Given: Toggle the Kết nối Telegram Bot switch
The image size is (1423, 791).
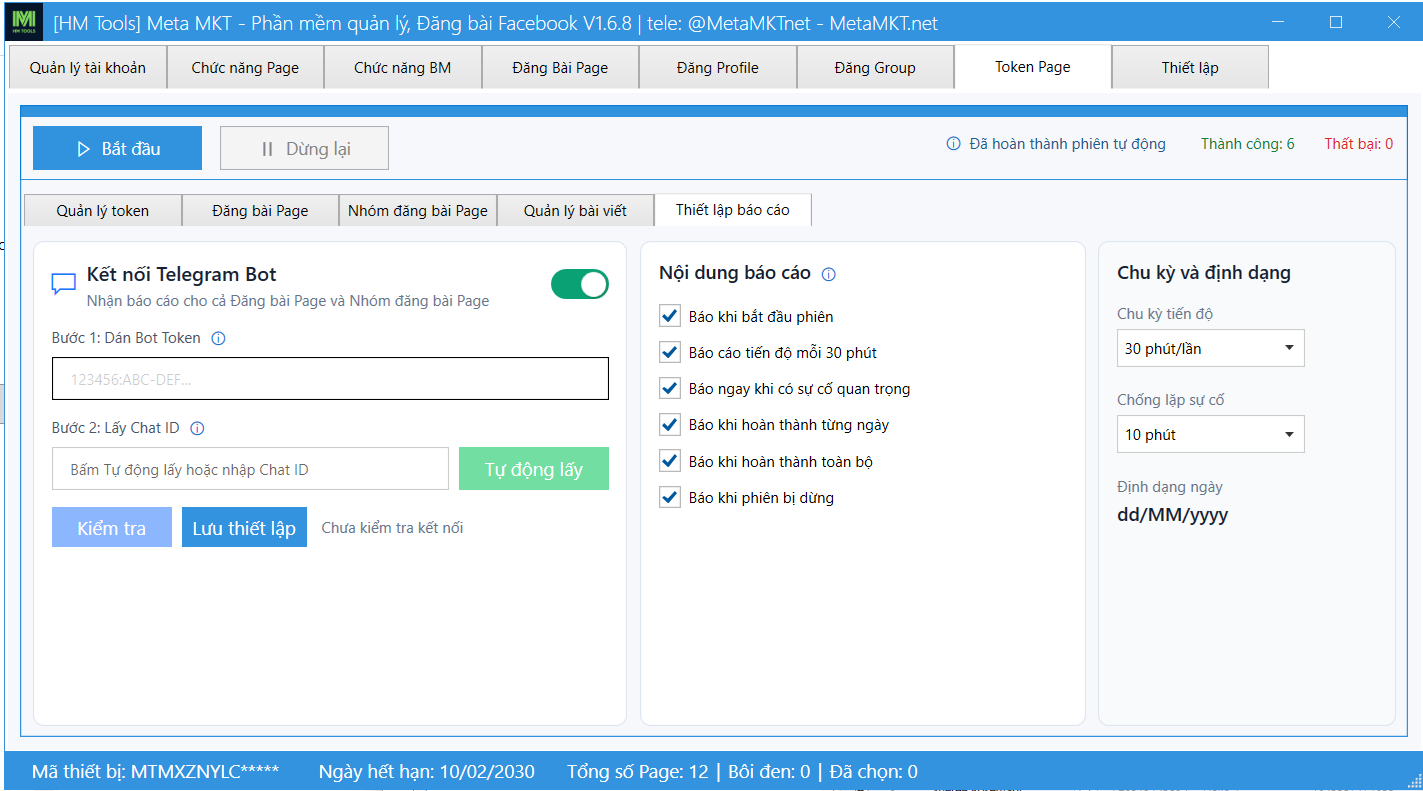Looking at the screenshot, I should tap(580, 284).
